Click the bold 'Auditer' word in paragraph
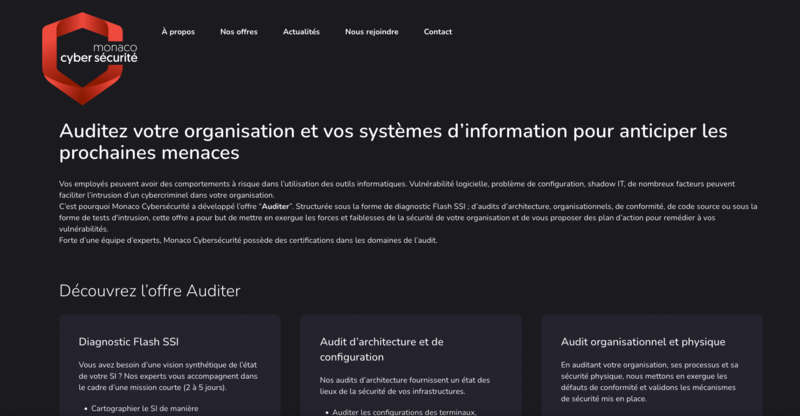The width and height of the screenshot is (800, 416). click(x=276, y=204)
